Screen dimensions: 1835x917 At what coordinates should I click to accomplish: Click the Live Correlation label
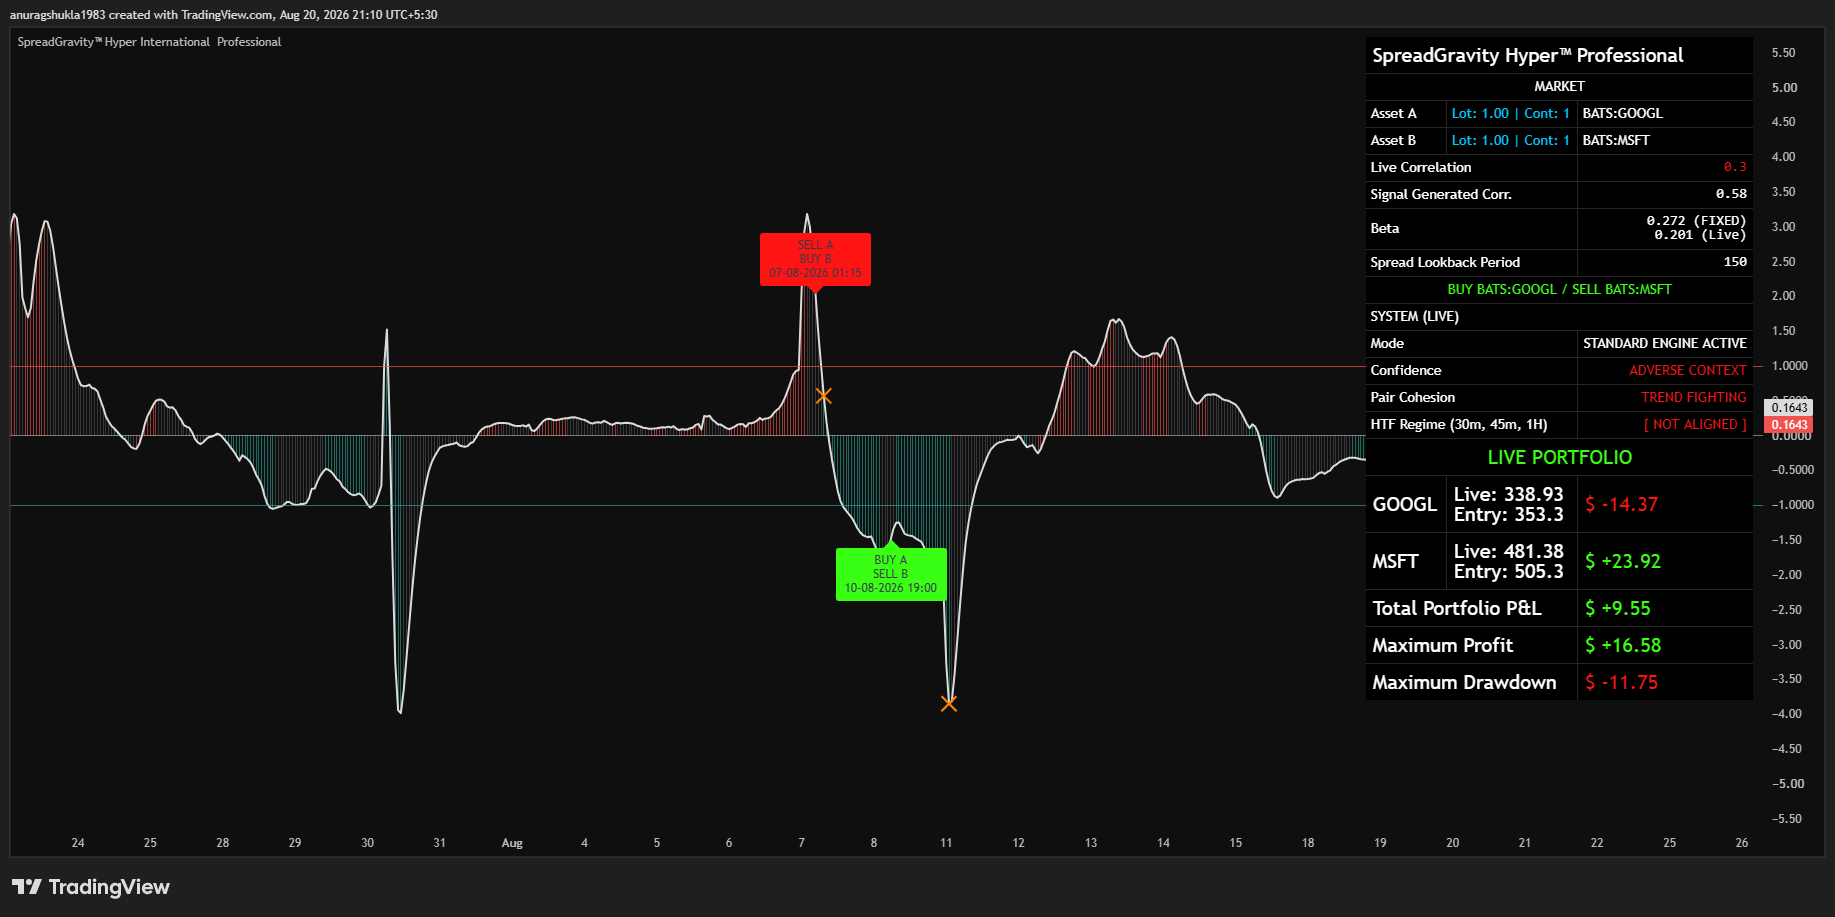[1420, 168]
